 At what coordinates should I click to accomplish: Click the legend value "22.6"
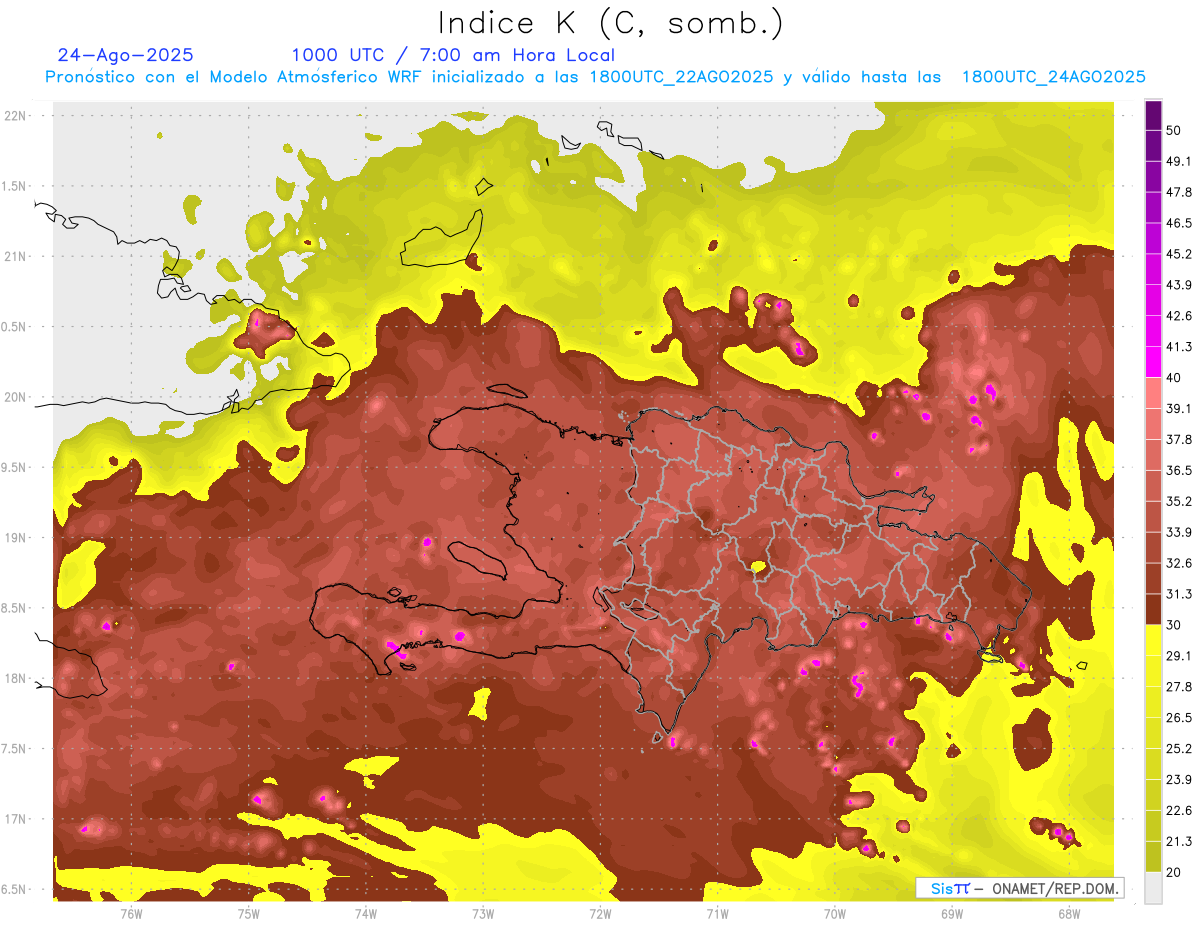tap(1179, 811)
